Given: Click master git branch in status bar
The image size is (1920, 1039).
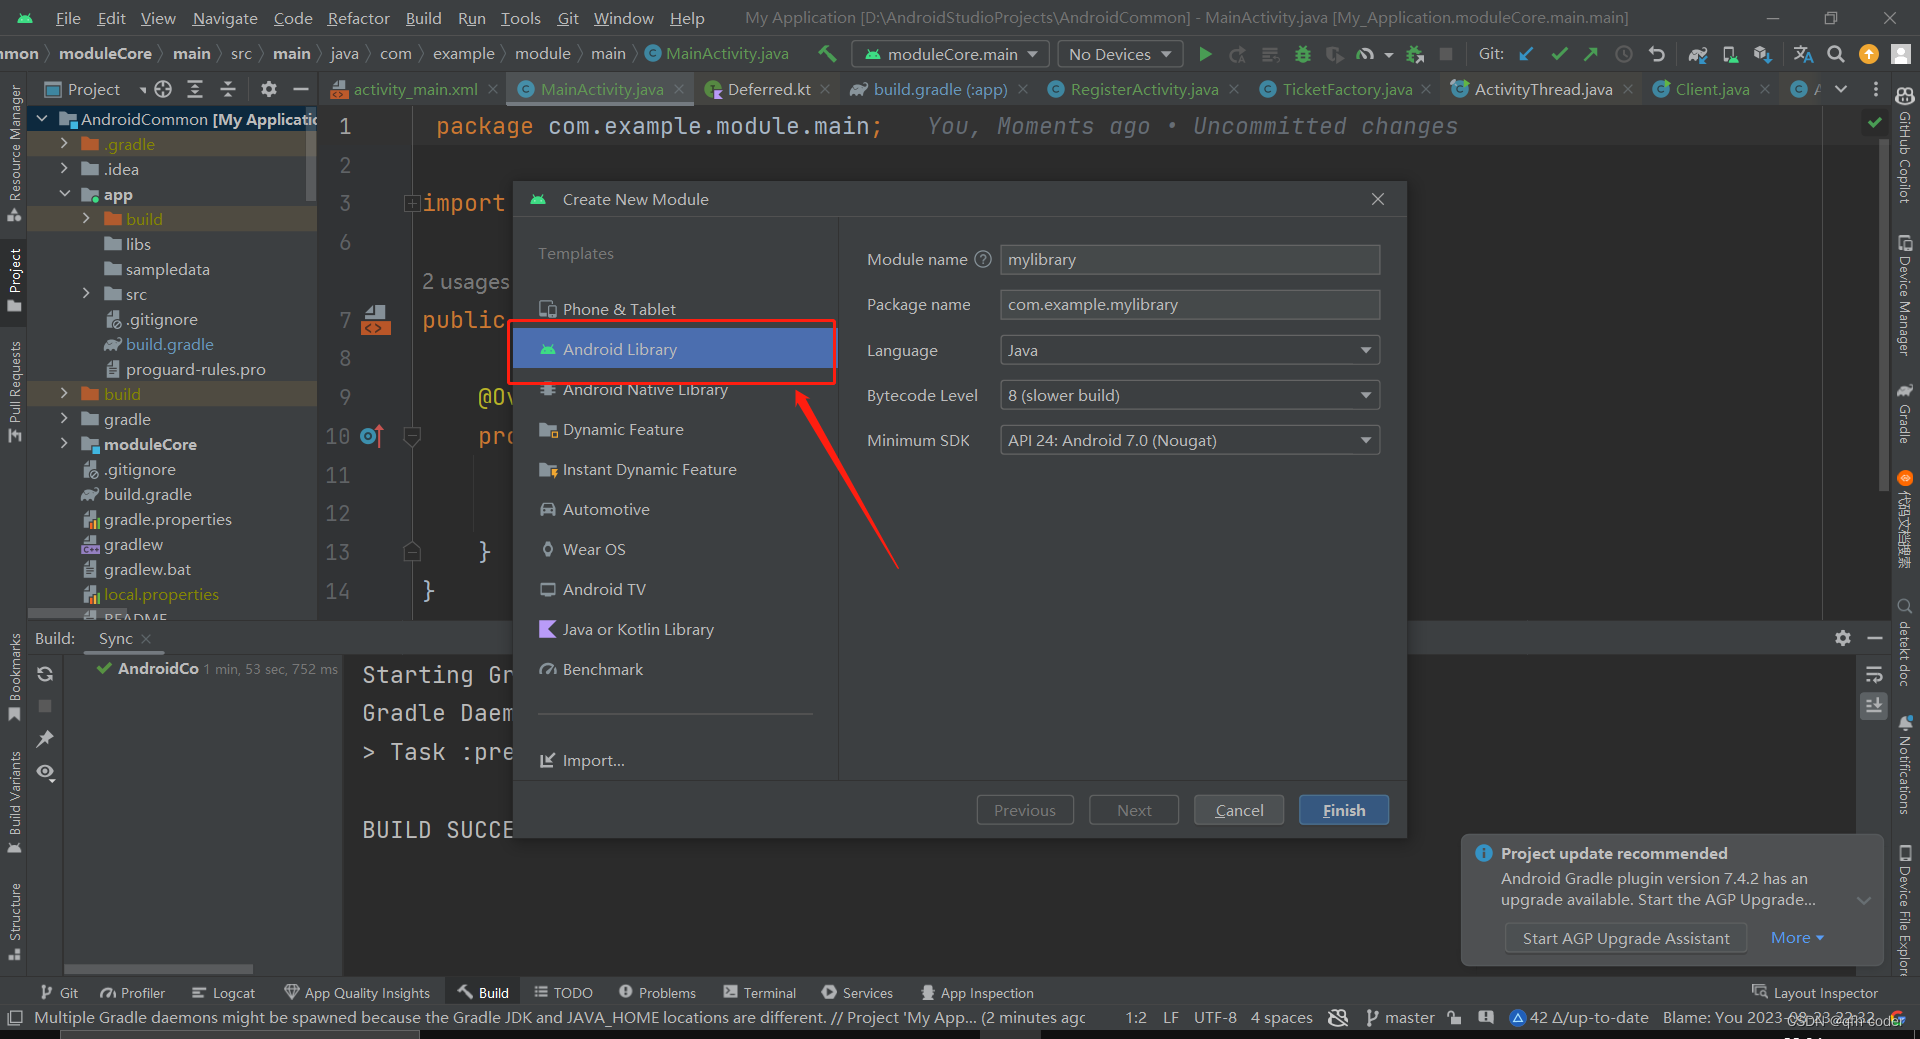Looking at the screenshot, I should (1400, 1017).
